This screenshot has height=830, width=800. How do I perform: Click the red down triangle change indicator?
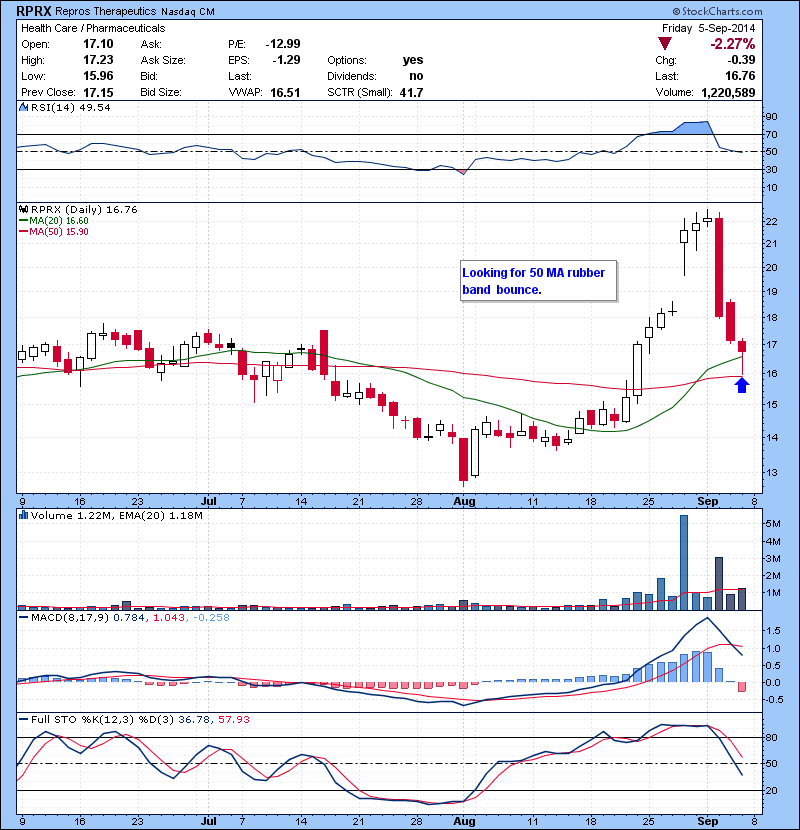[x=665, y=44]
